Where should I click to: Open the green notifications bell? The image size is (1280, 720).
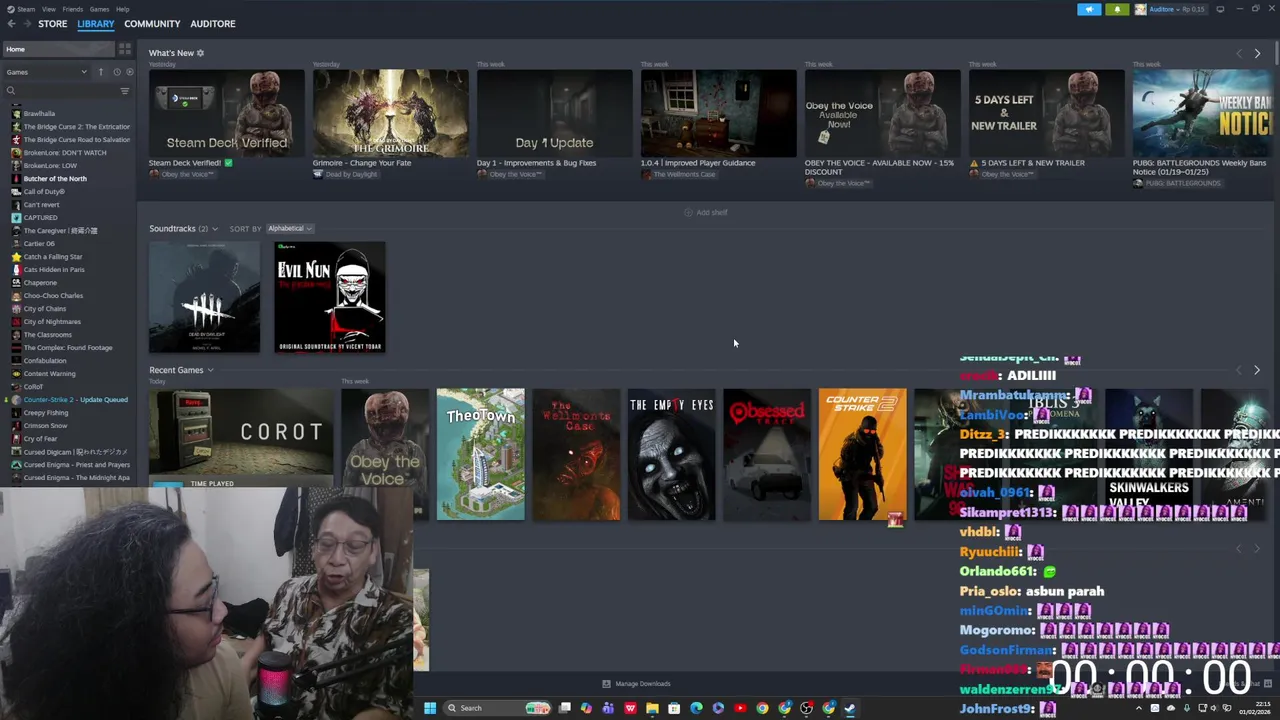pos(1117,9)
